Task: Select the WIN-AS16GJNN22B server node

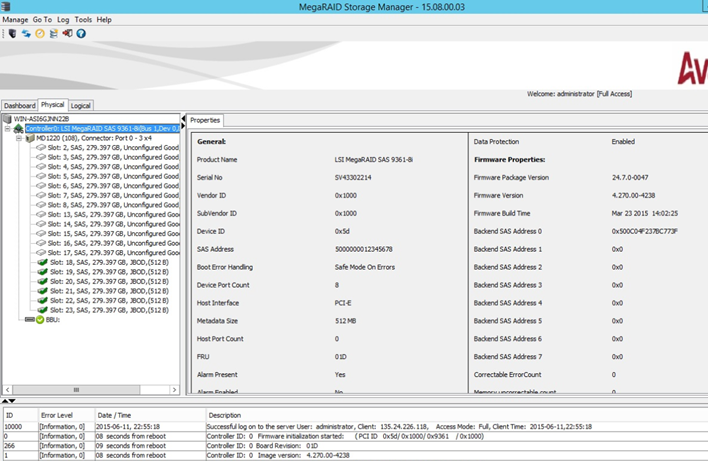Action: pos(40,119)
